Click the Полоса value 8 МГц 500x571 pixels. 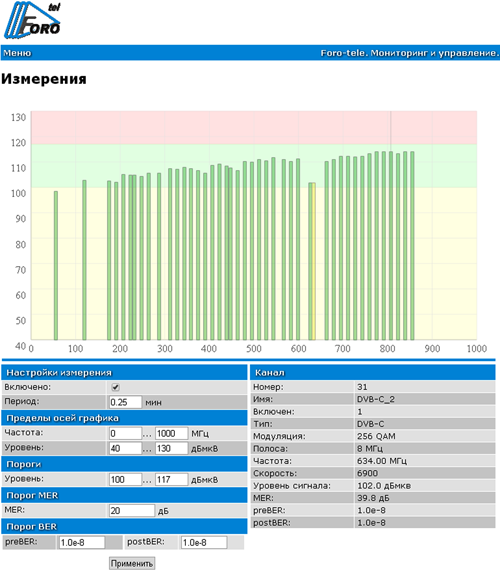(370, 449)
